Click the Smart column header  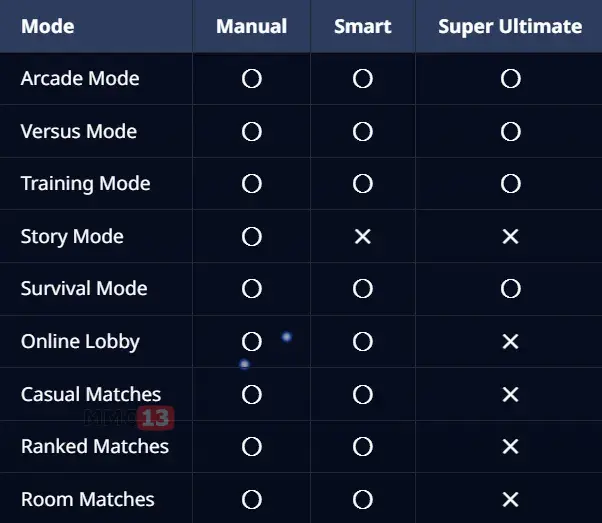[x=363, y=26]
